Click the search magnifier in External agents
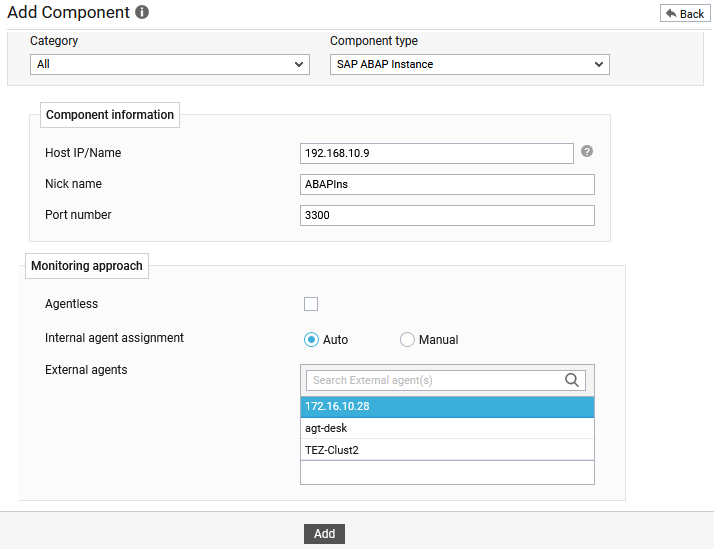Image resolution: width=714 pixels, height=549 pixels. (x=572, y=380)
